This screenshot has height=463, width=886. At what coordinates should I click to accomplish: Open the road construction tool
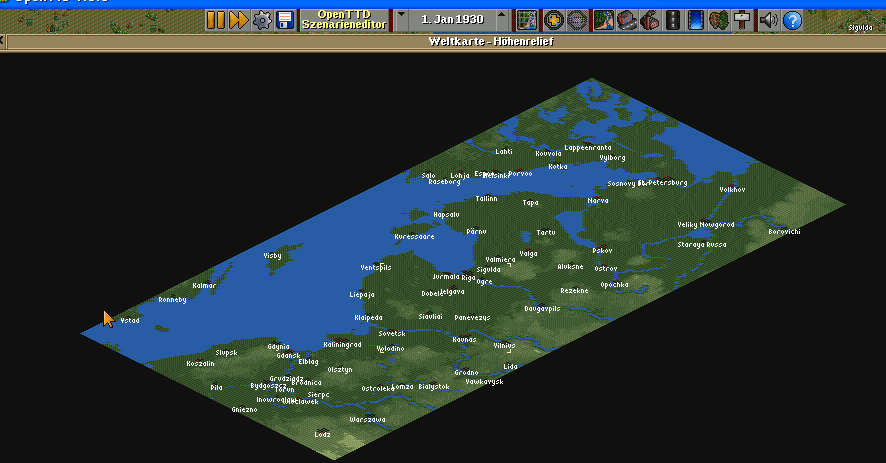point(672,20)
